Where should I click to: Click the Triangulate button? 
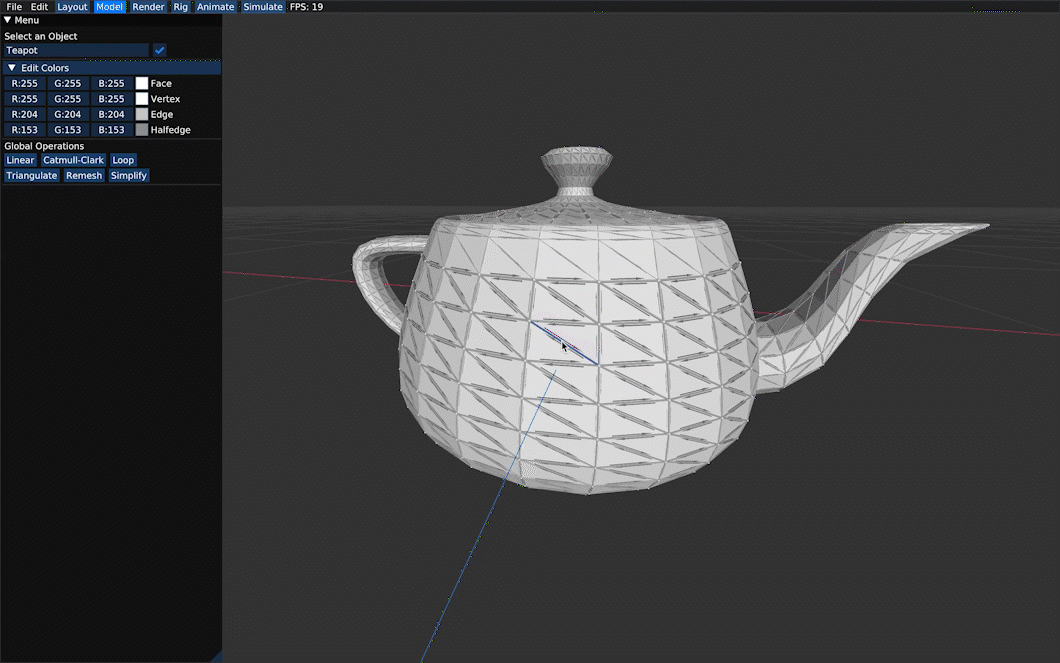coord(32,176)
